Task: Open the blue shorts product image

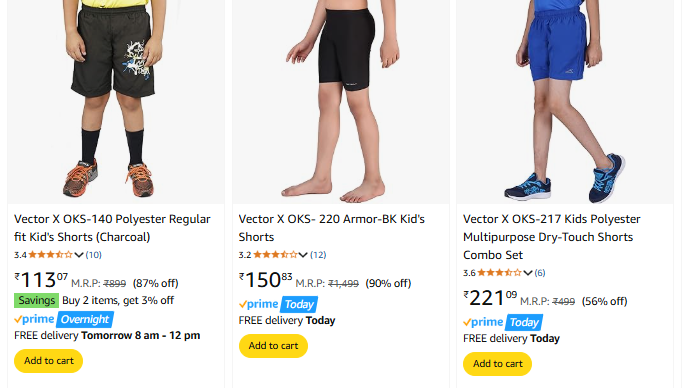Action: click(565, 102)
